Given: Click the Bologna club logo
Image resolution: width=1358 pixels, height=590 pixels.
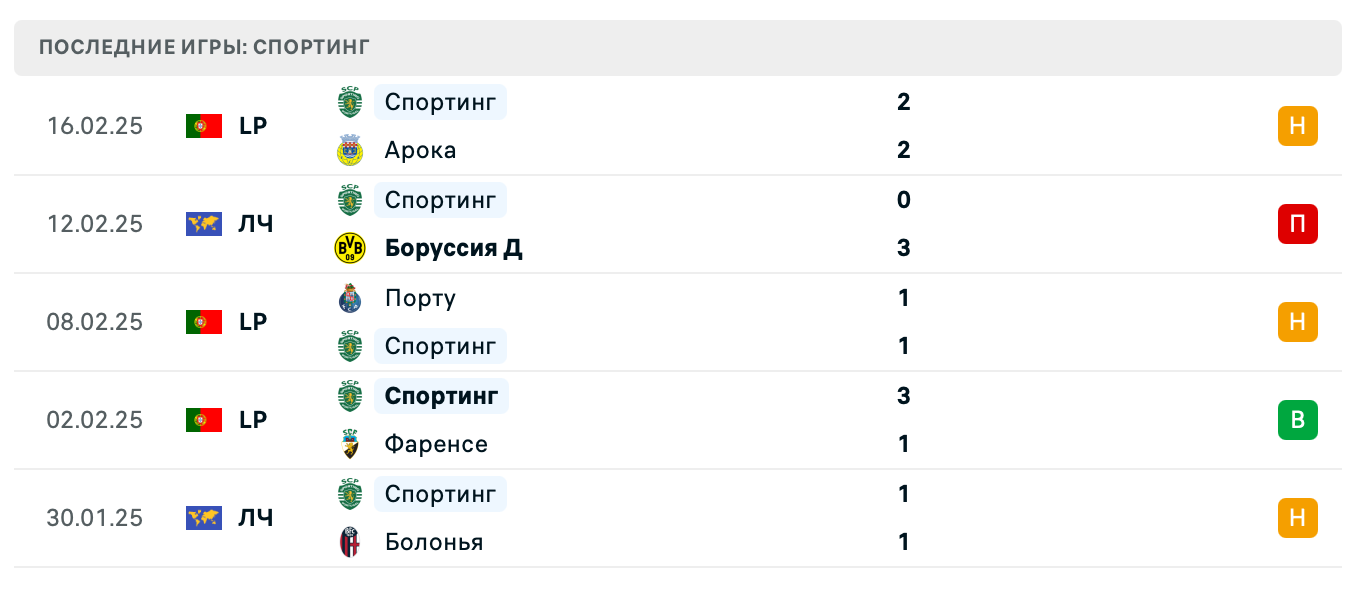Looking at the screenshot, I should click(348, 542).
